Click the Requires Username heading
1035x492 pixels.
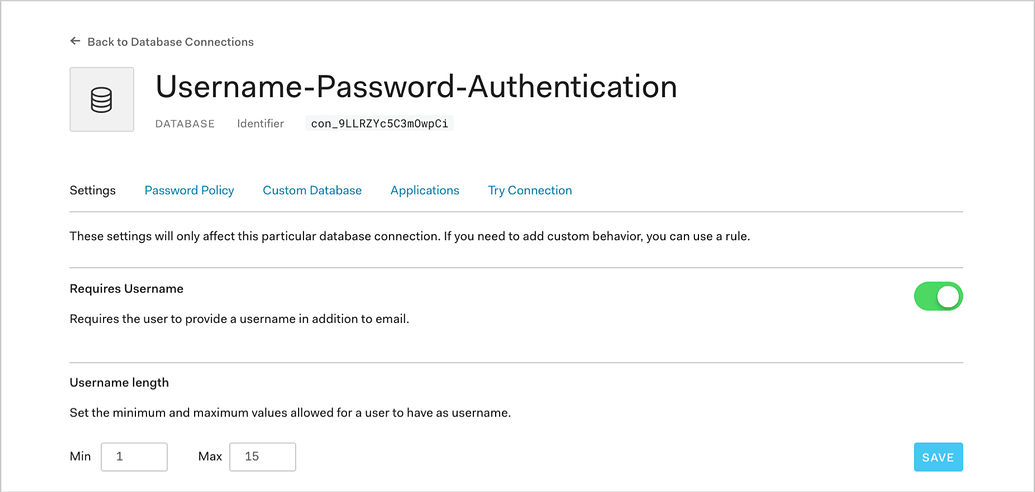(126, 289)
